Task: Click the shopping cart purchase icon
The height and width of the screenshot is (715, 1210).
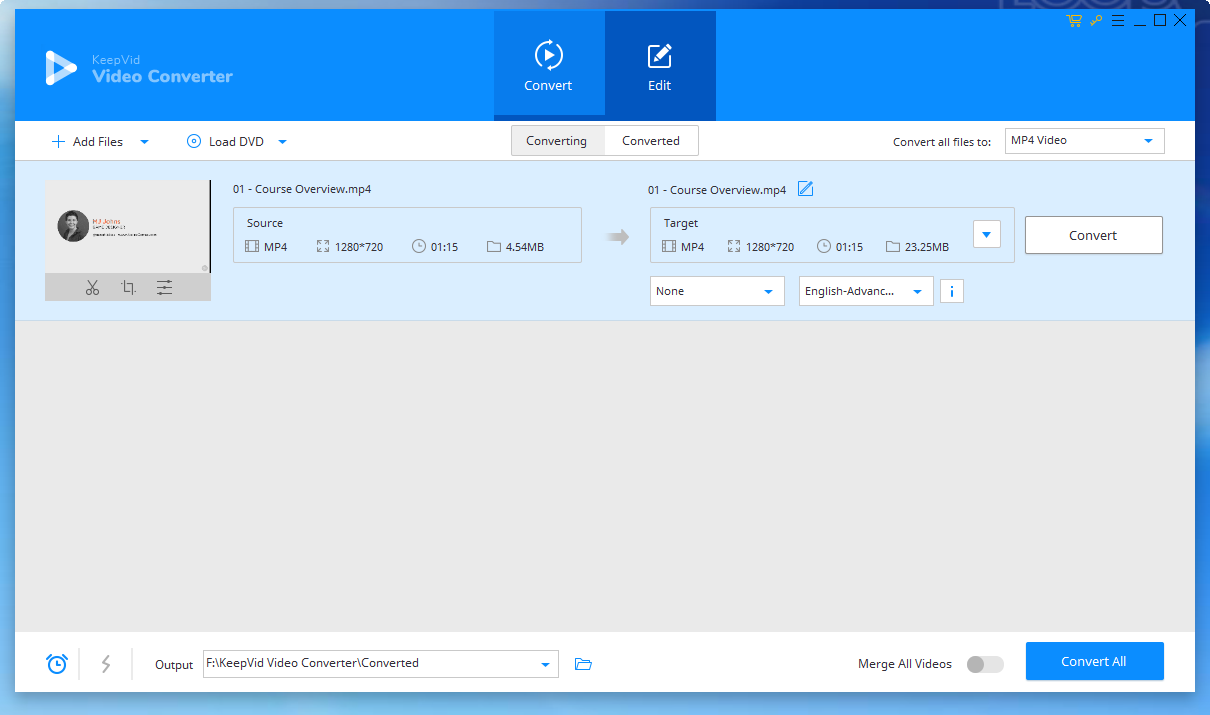Action: coord(1074,20)
